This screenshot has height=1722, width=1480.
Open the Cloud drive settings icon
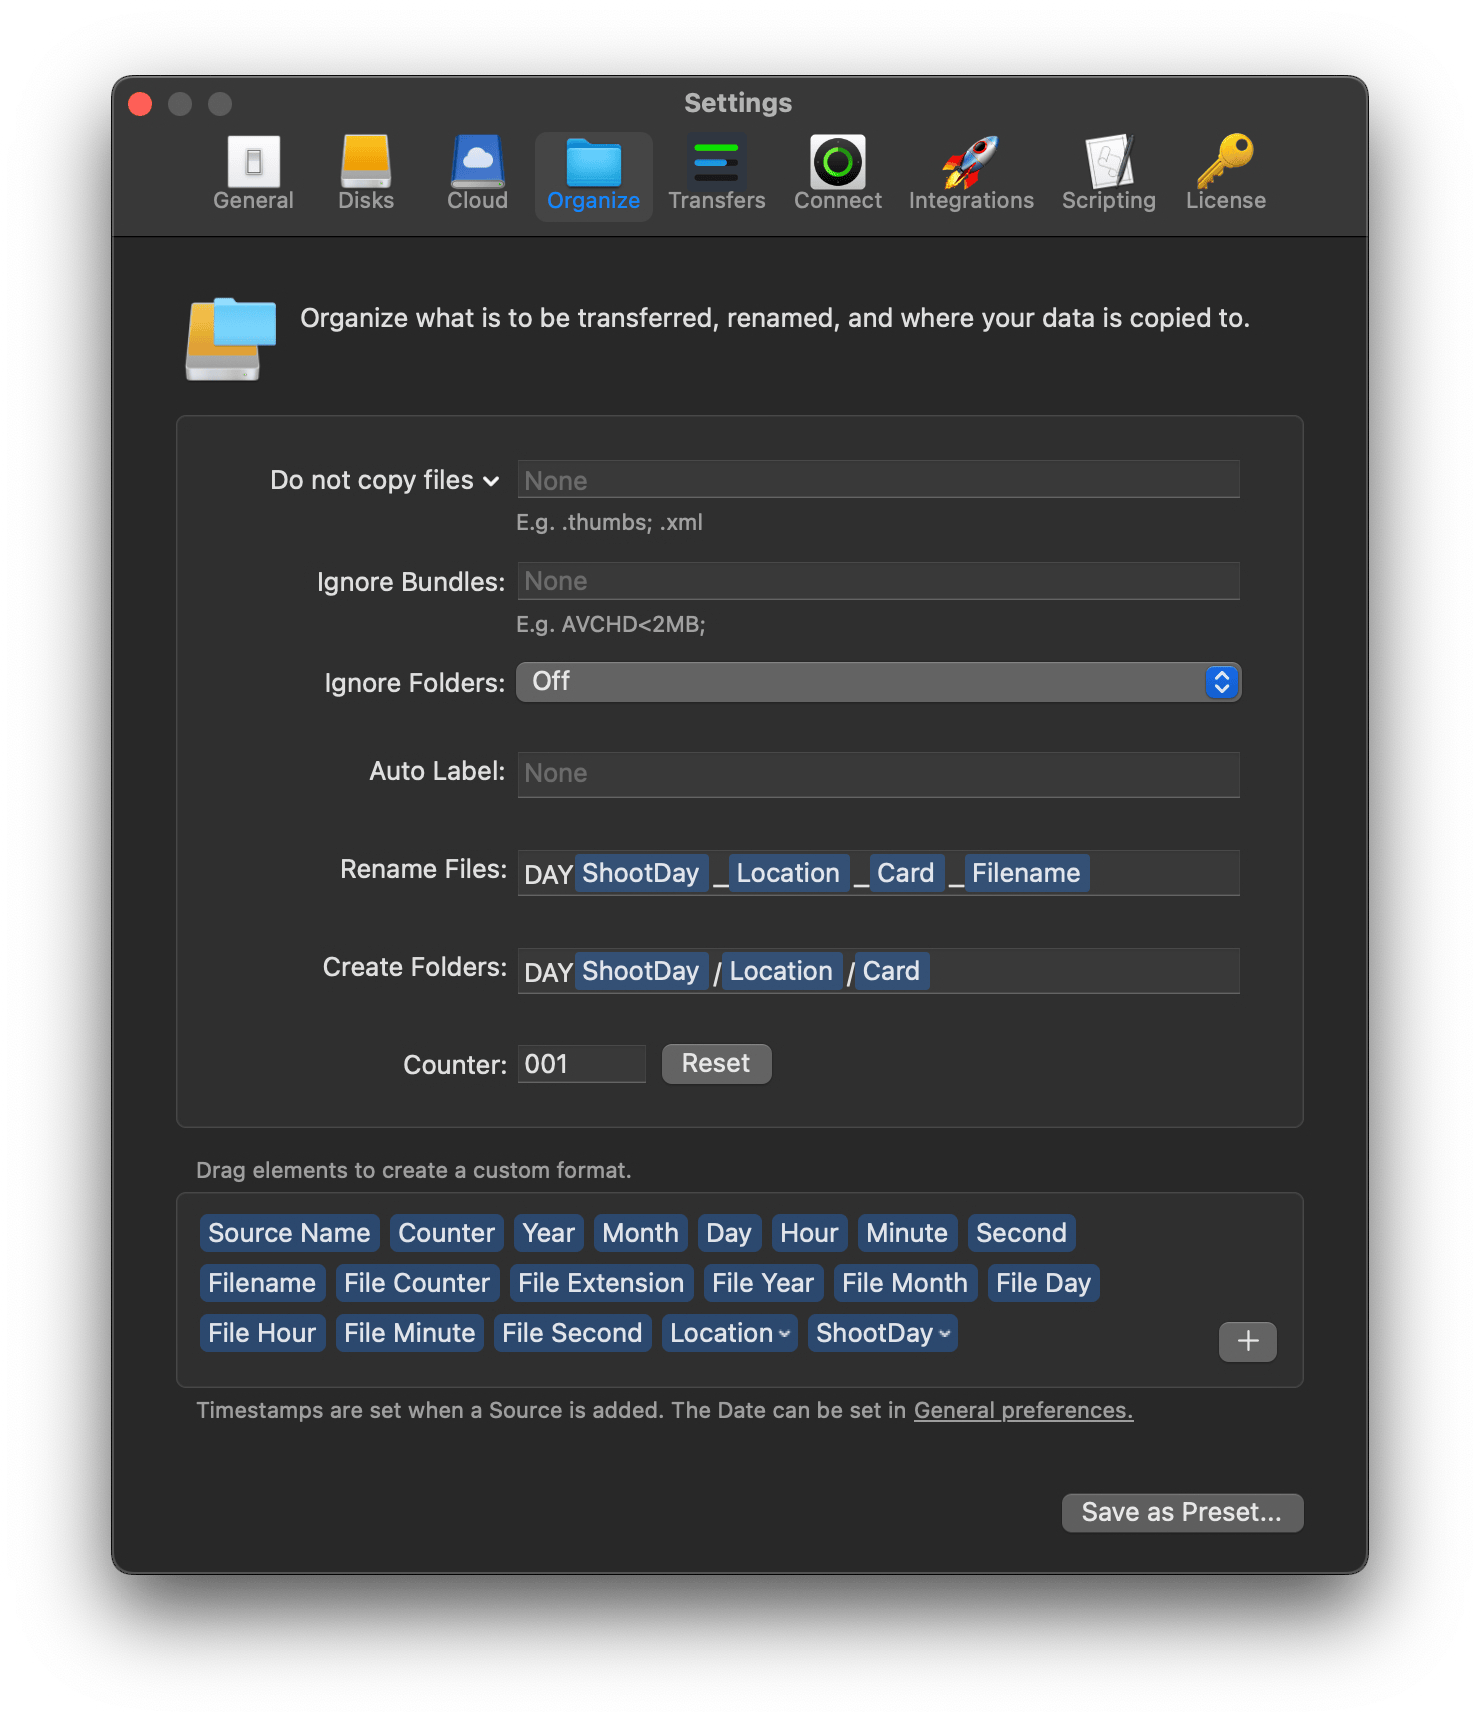click(x=477, y=162)
